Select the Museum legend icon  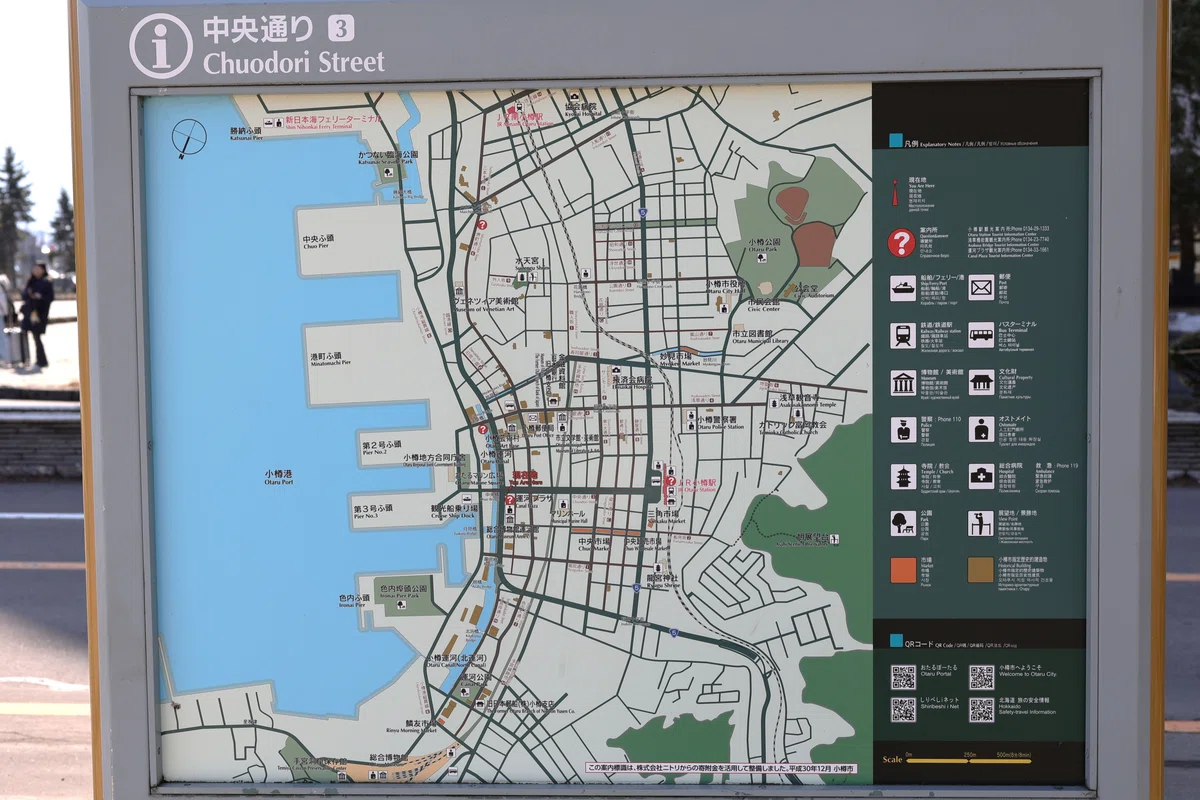pyautogui.click(x=903, y=382)
